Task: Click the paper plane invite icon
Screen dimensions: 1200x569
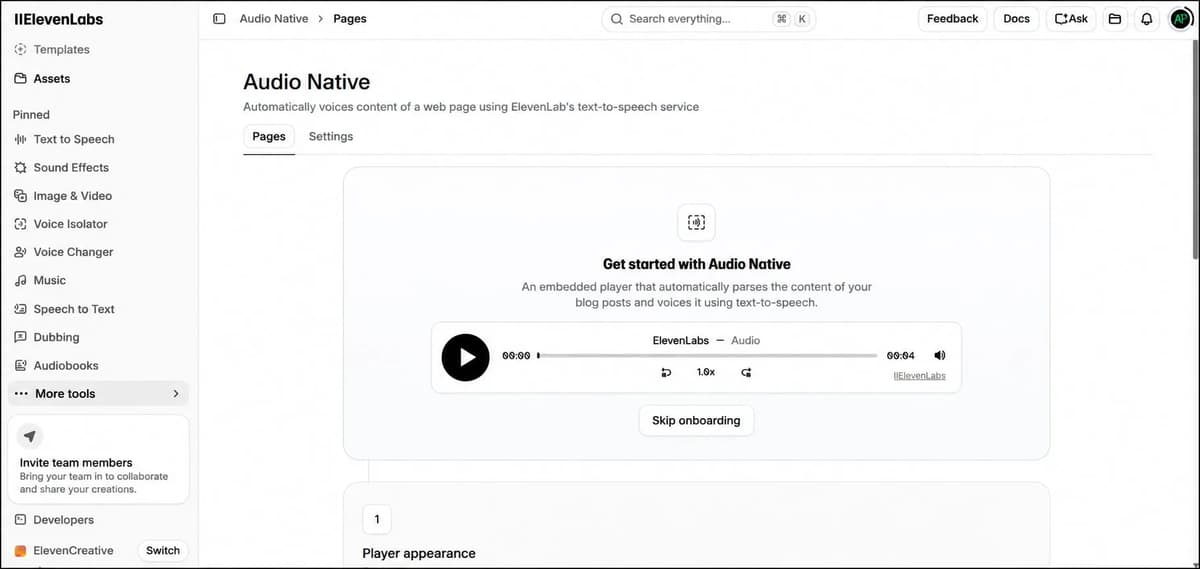Action: pyautogui.click(x=30, y=436)
